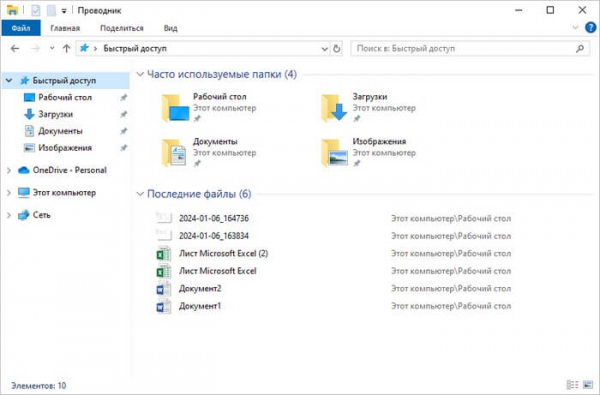The width and height of the screenshot is (600, 395).
Task: Open Документы in the navigation pane
Action: [x=60, y=131]
